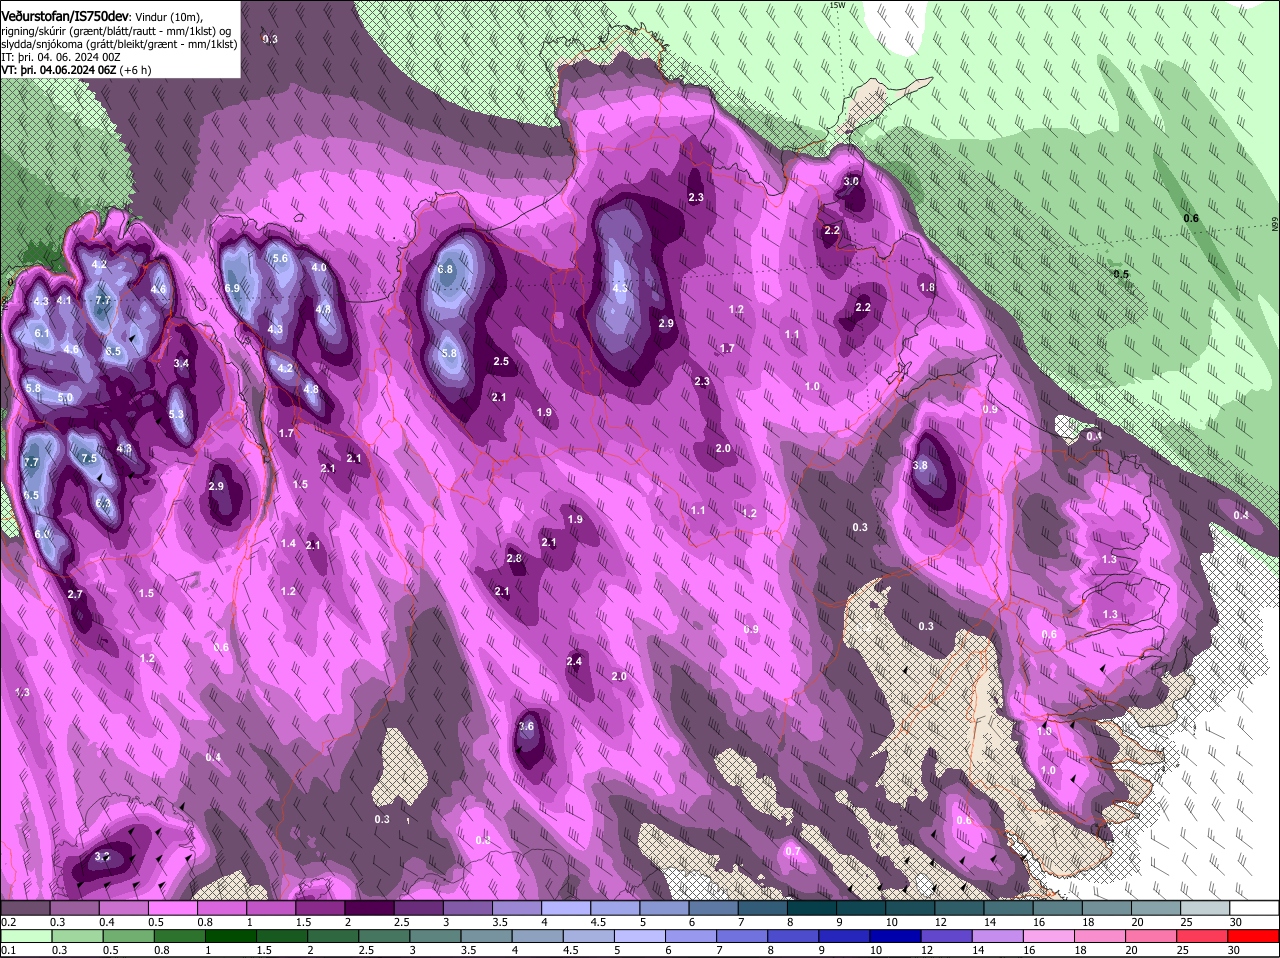
Task: Pick the dark teal top-legend swatch labeled 9
Action: click(x=860, y=907)
